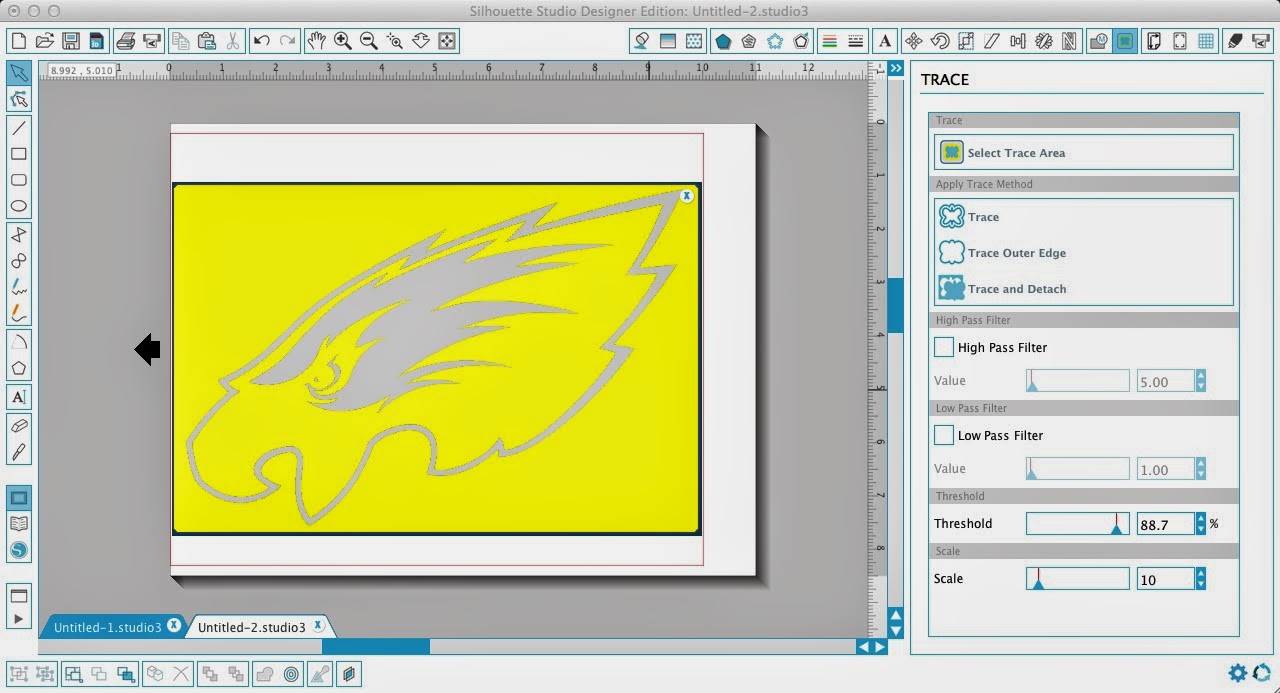The image size is (1280, 693).
Task: Enable the High Pass Filter
Action: [943, 347]
